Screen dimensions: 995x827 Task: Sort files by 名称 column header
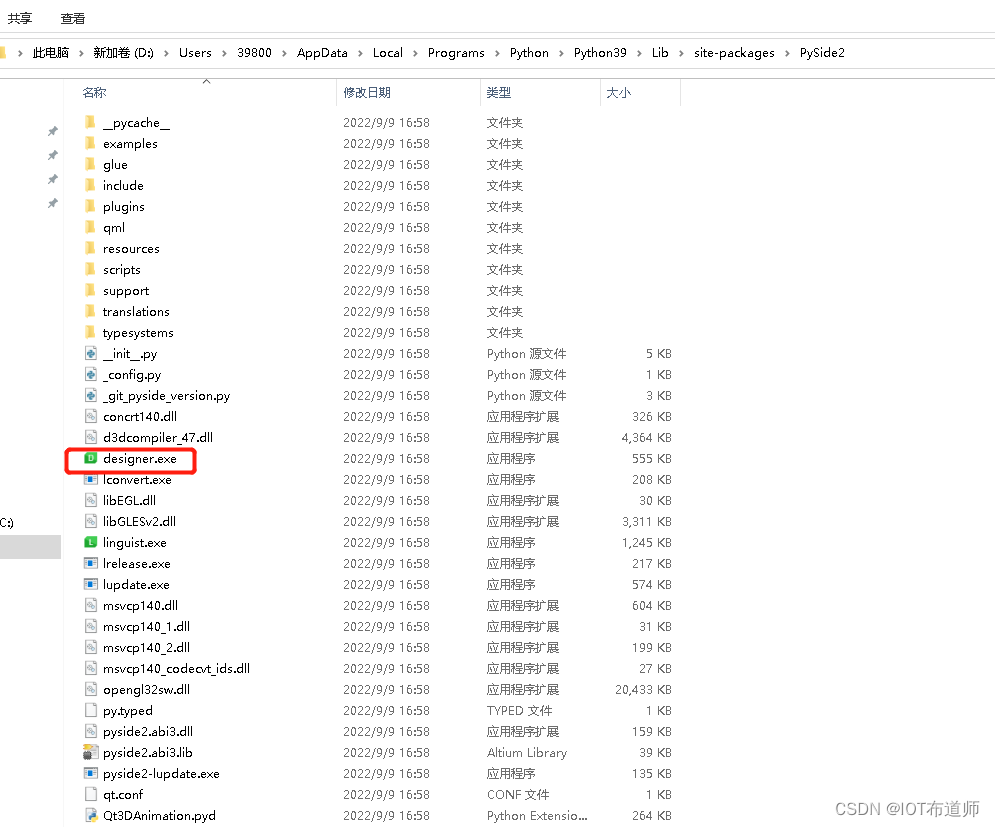pyautogui.click(x=94, y=93)
